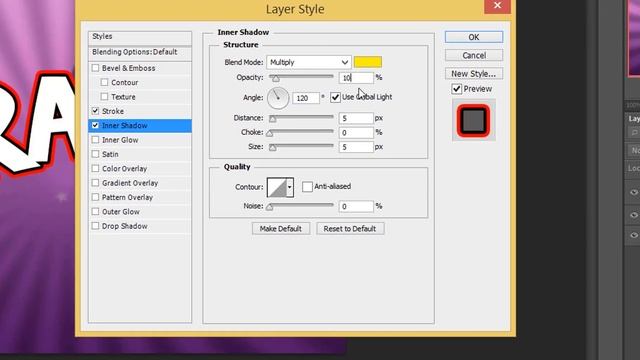Click the Size slider handle
Viewport: 640px width, 360px height.
click(273, 147)
